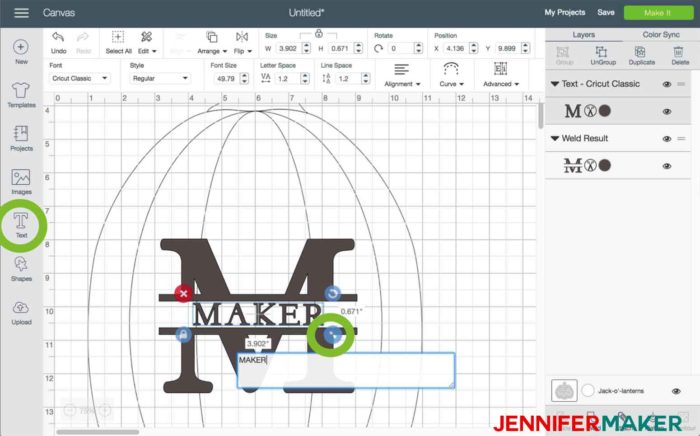Click the horizontal canvas scrollbar
Image resolution: width=700 pixels, height=436 pixels.
pos(97,432)
